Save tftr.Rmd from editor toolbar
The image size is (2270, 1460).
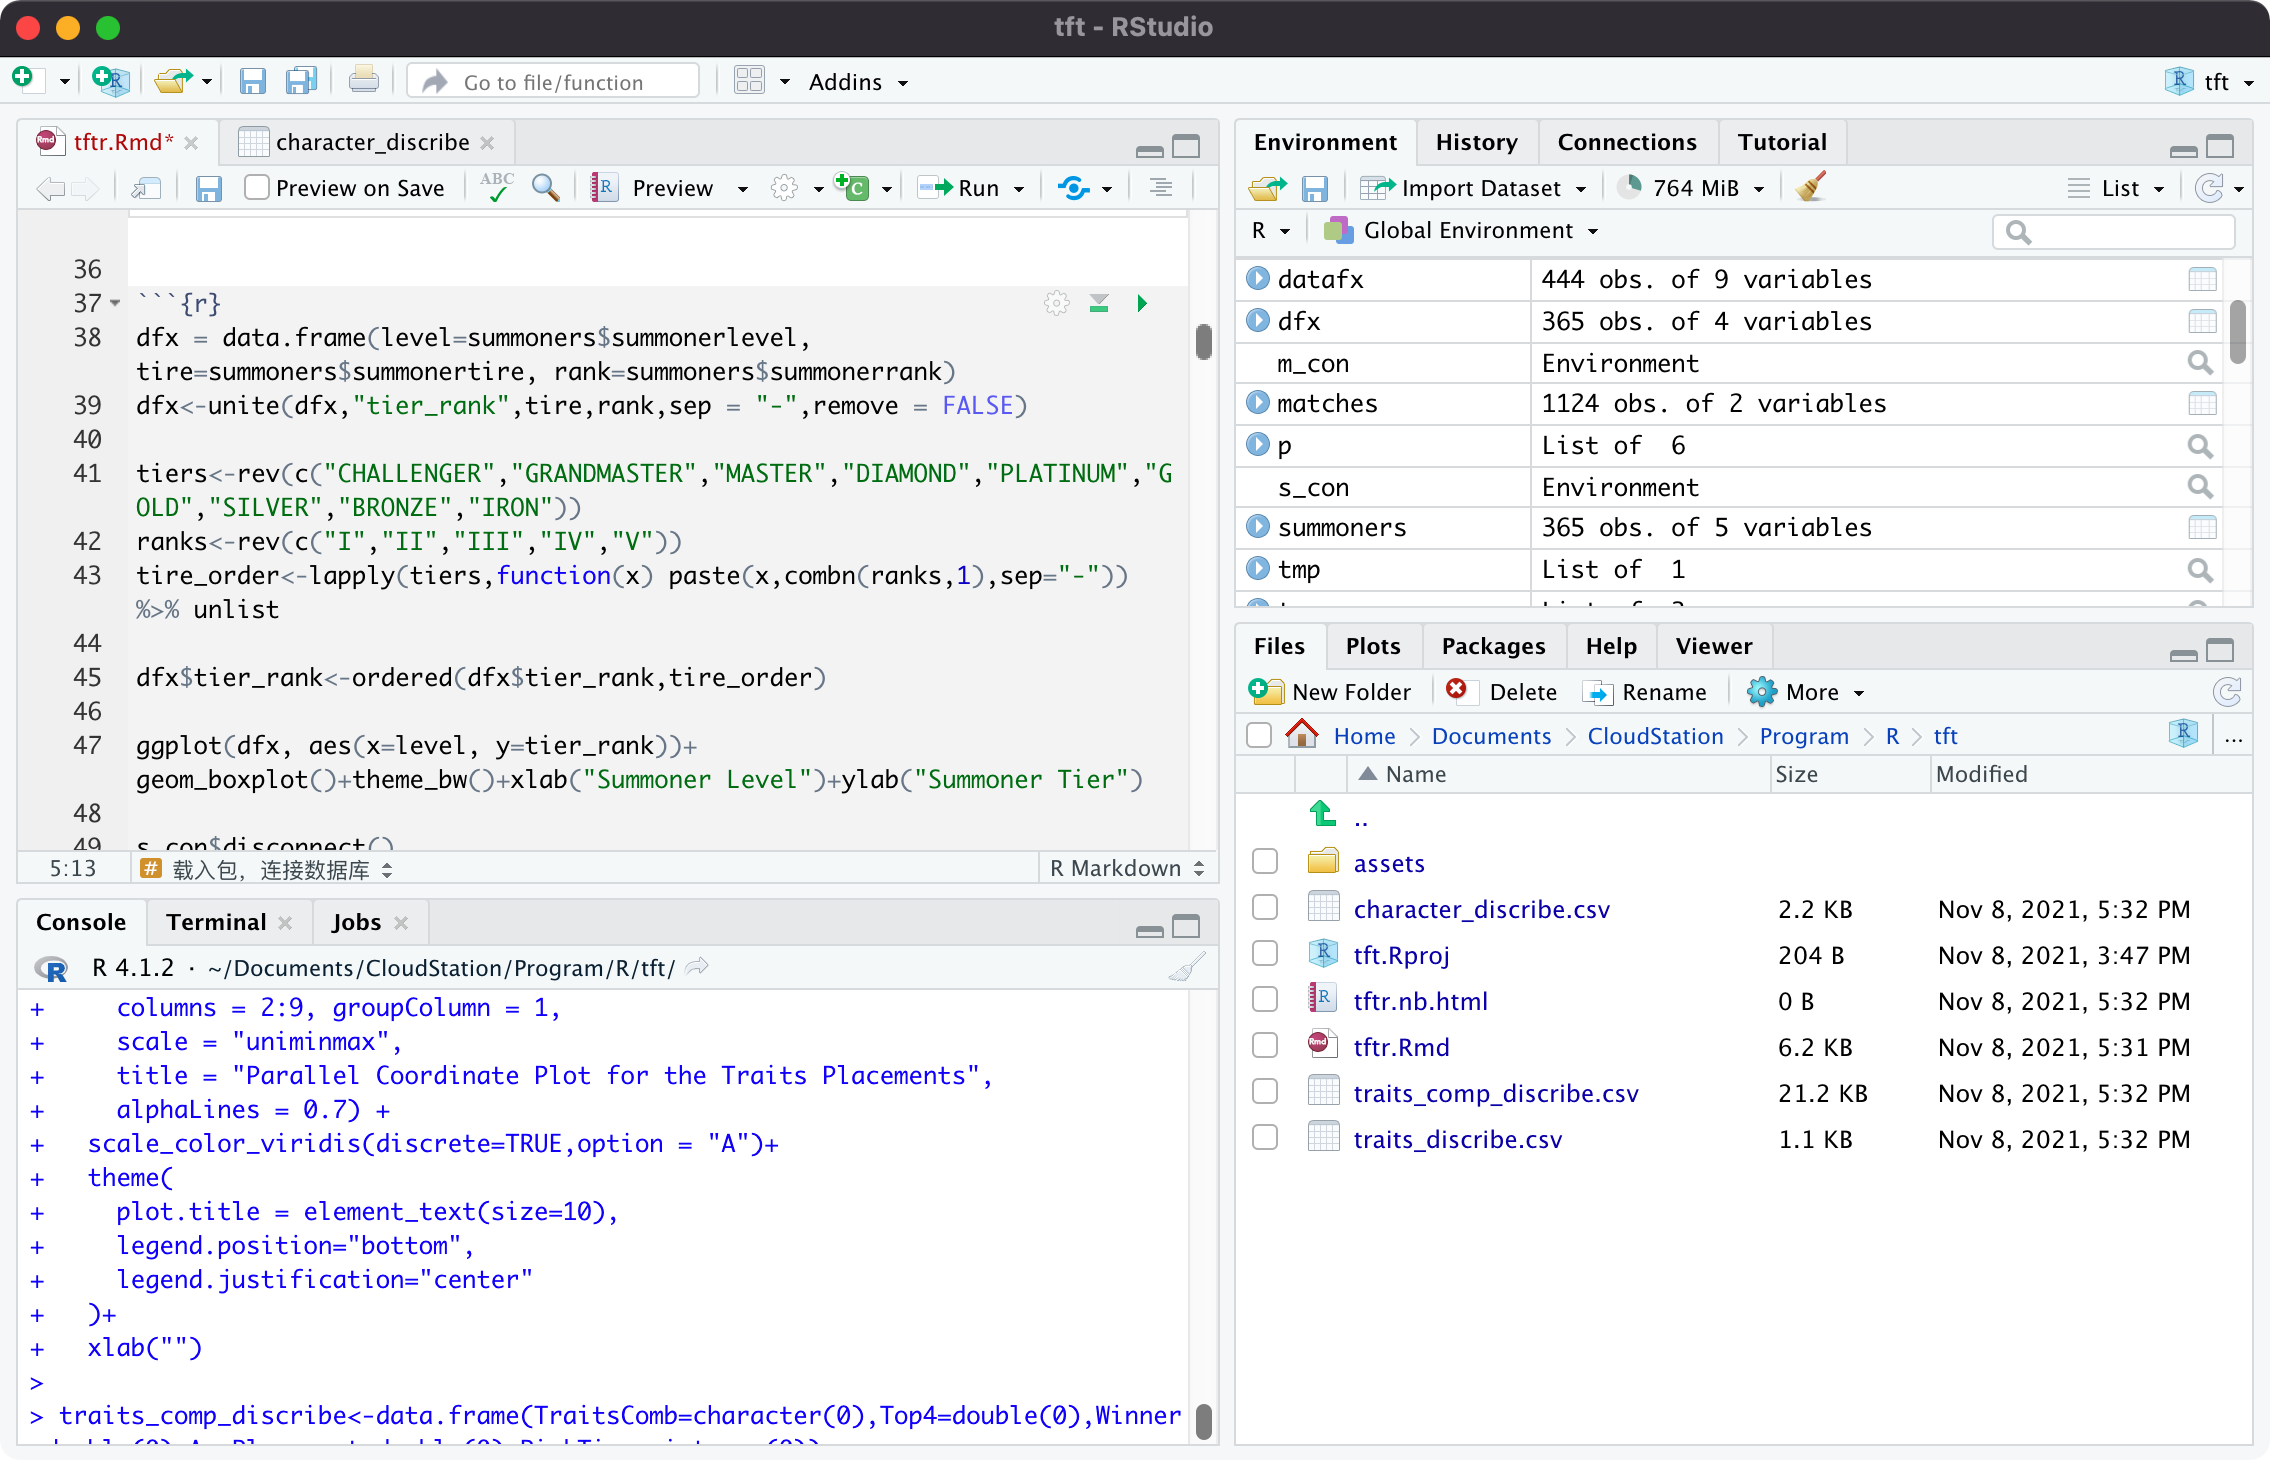[x=208, y=188]
